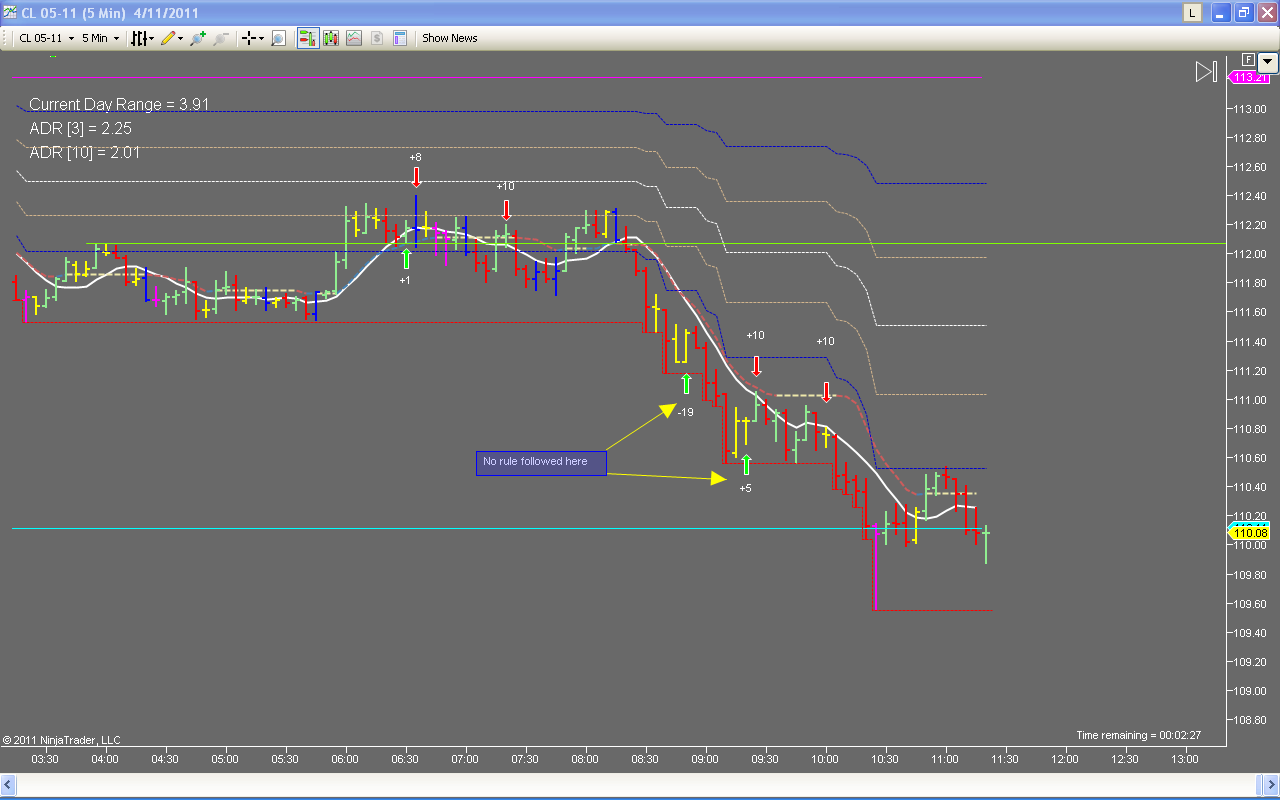
Task: Click the green buy arrow labeled -19
Action: pos(686,383)
